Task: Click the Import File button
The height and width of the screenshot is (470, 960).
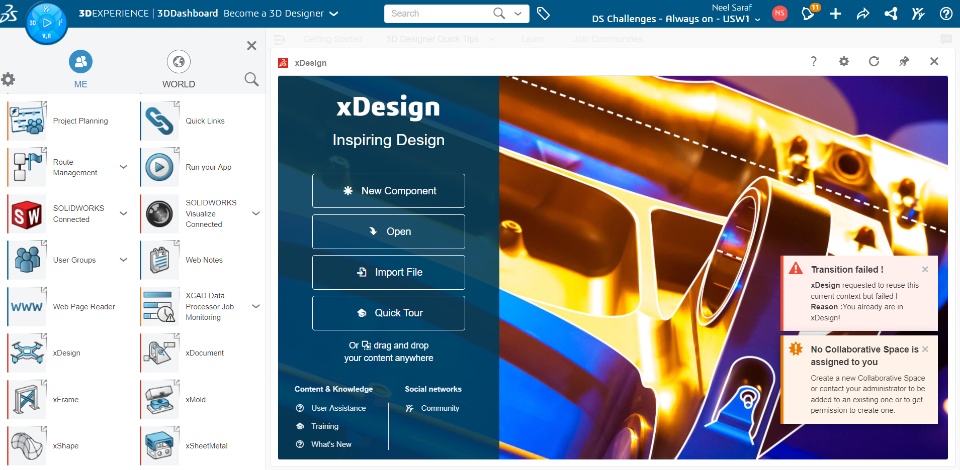Action: pyautogui.click(x=388, y=272)
